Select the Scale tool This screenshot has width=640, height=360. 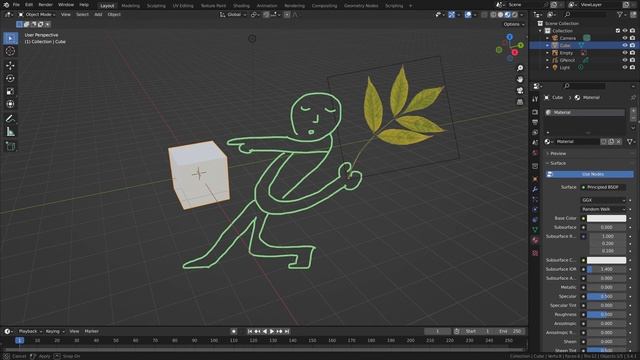[x=10, y=91]
